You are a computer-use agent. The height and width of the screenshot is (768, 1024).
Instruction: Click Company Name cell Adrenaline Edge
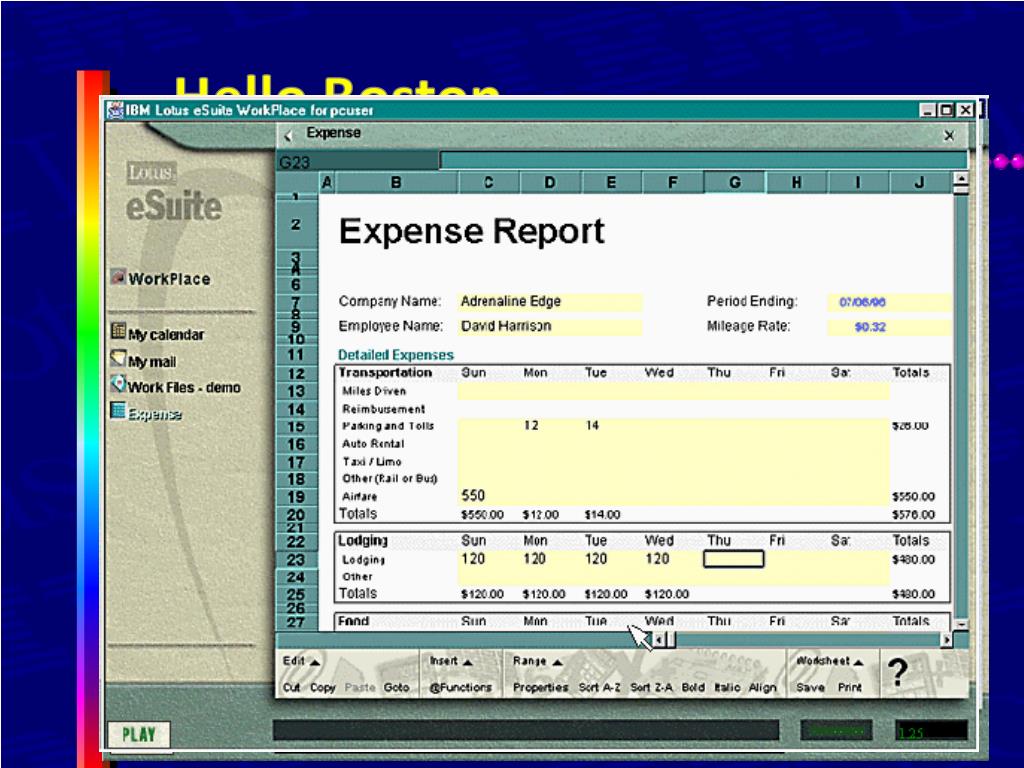pyautogui.click(x=550, y=302)
